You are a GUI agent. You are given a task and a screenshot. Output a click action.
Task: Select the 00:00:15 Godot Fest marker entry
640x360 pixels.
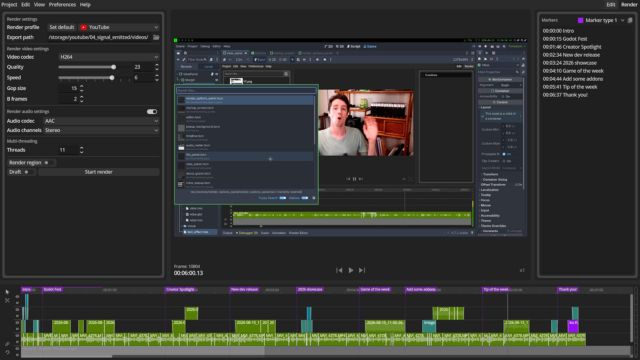pyautogui.click(x=565, y=39)
